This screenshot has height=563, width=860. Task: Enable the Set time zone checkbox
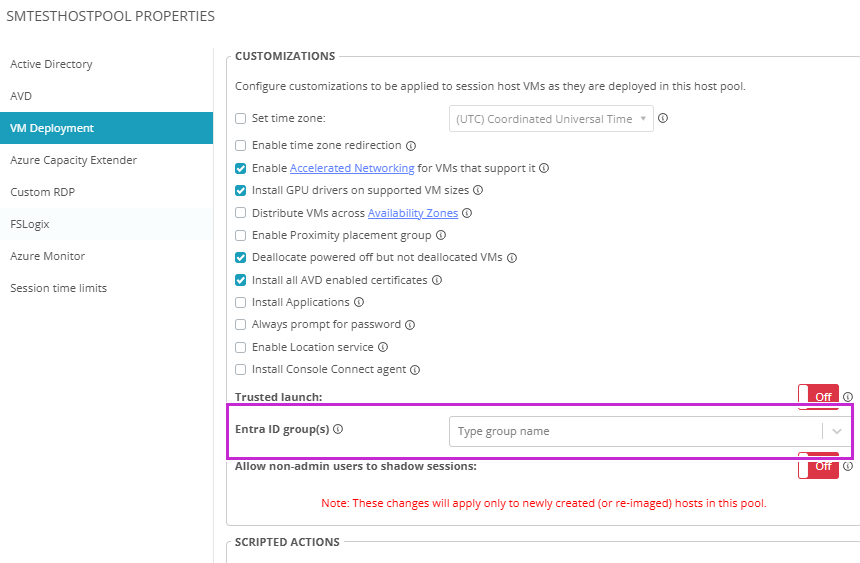[240, 118]
